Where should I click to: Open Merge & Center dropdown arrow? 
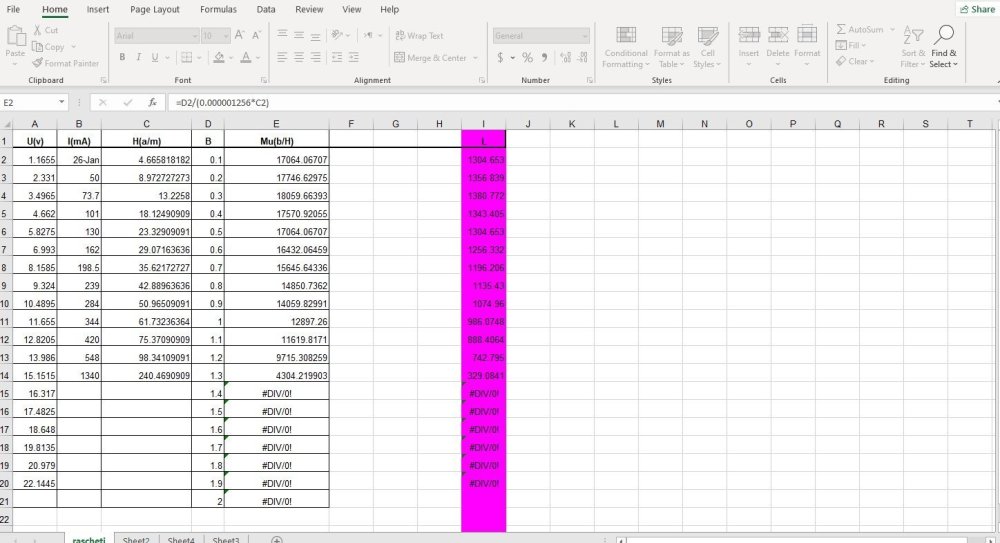coord(475,58)
